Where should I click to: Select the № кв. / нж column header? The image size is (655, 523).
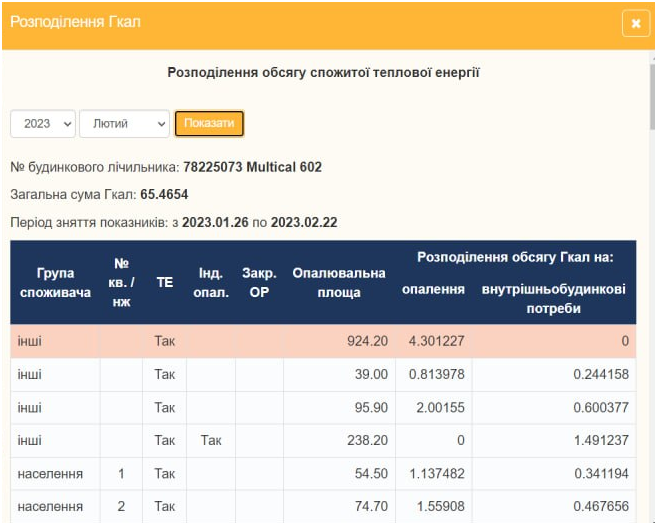tap(122, 282)
